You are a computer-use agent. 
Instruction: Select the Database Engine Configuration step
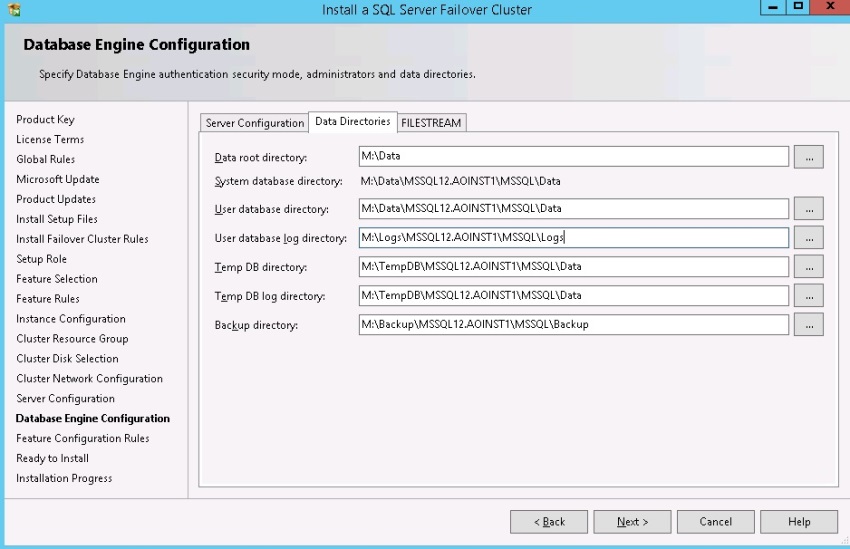[x=93, y=418]
